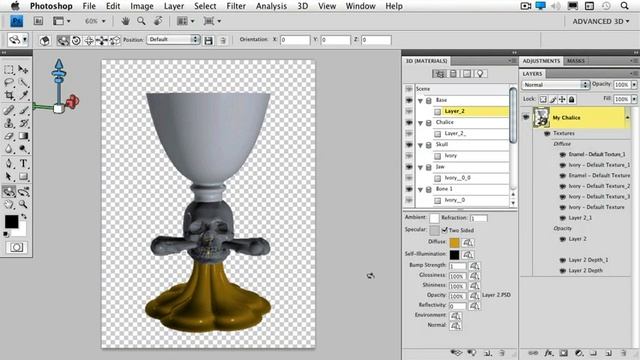Select the Crop tool
This screenshot has width=640, height=360.
[9, 96]
